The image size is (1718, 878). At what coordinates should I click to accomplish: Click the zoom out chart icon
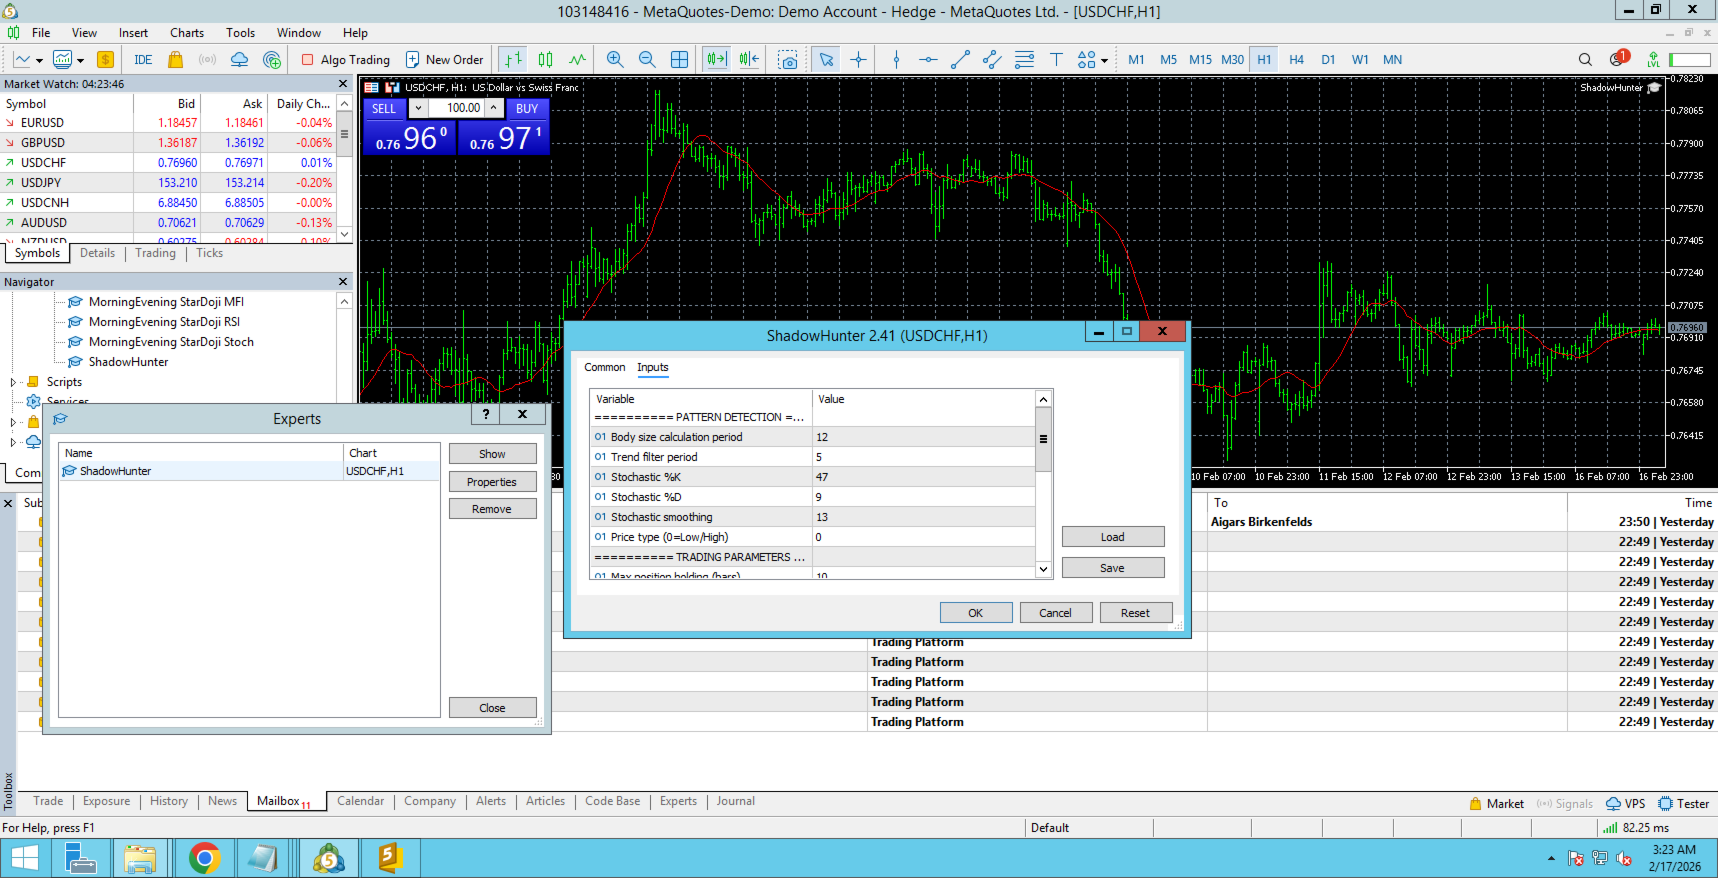(x=647, y=60)
